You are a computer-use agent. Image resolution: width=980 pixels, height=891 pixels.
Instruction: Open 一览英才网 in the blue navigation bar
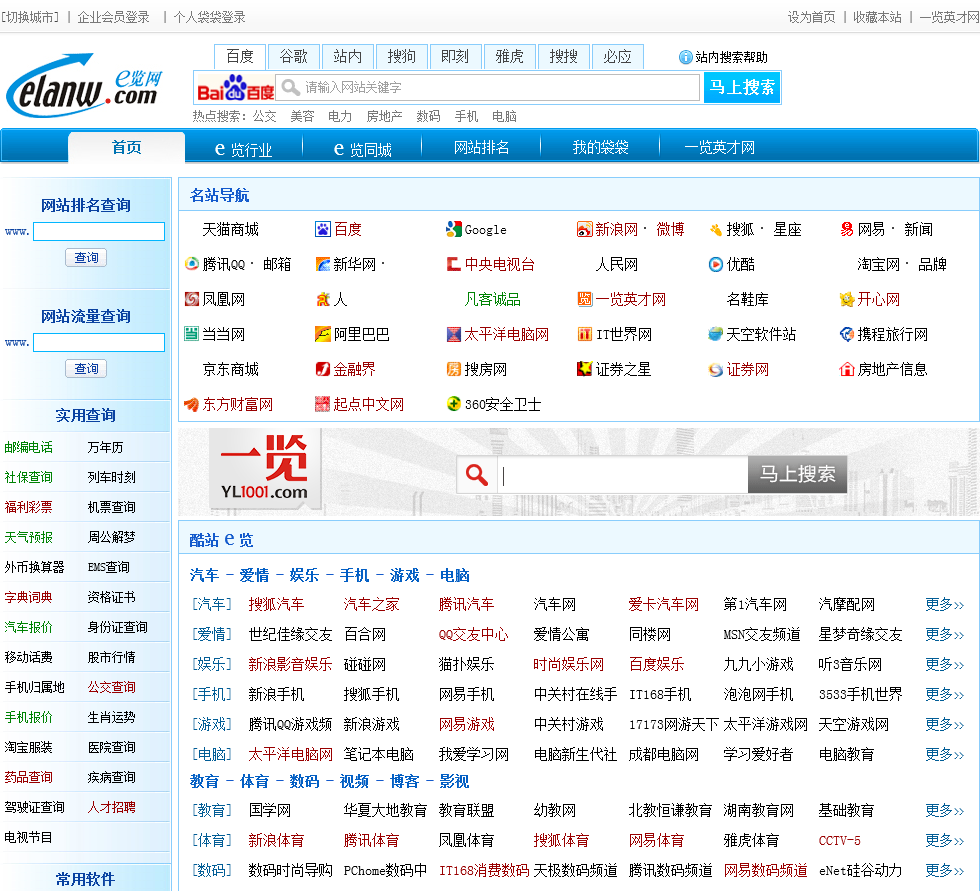pyautogui.click(x=719, y=147)
